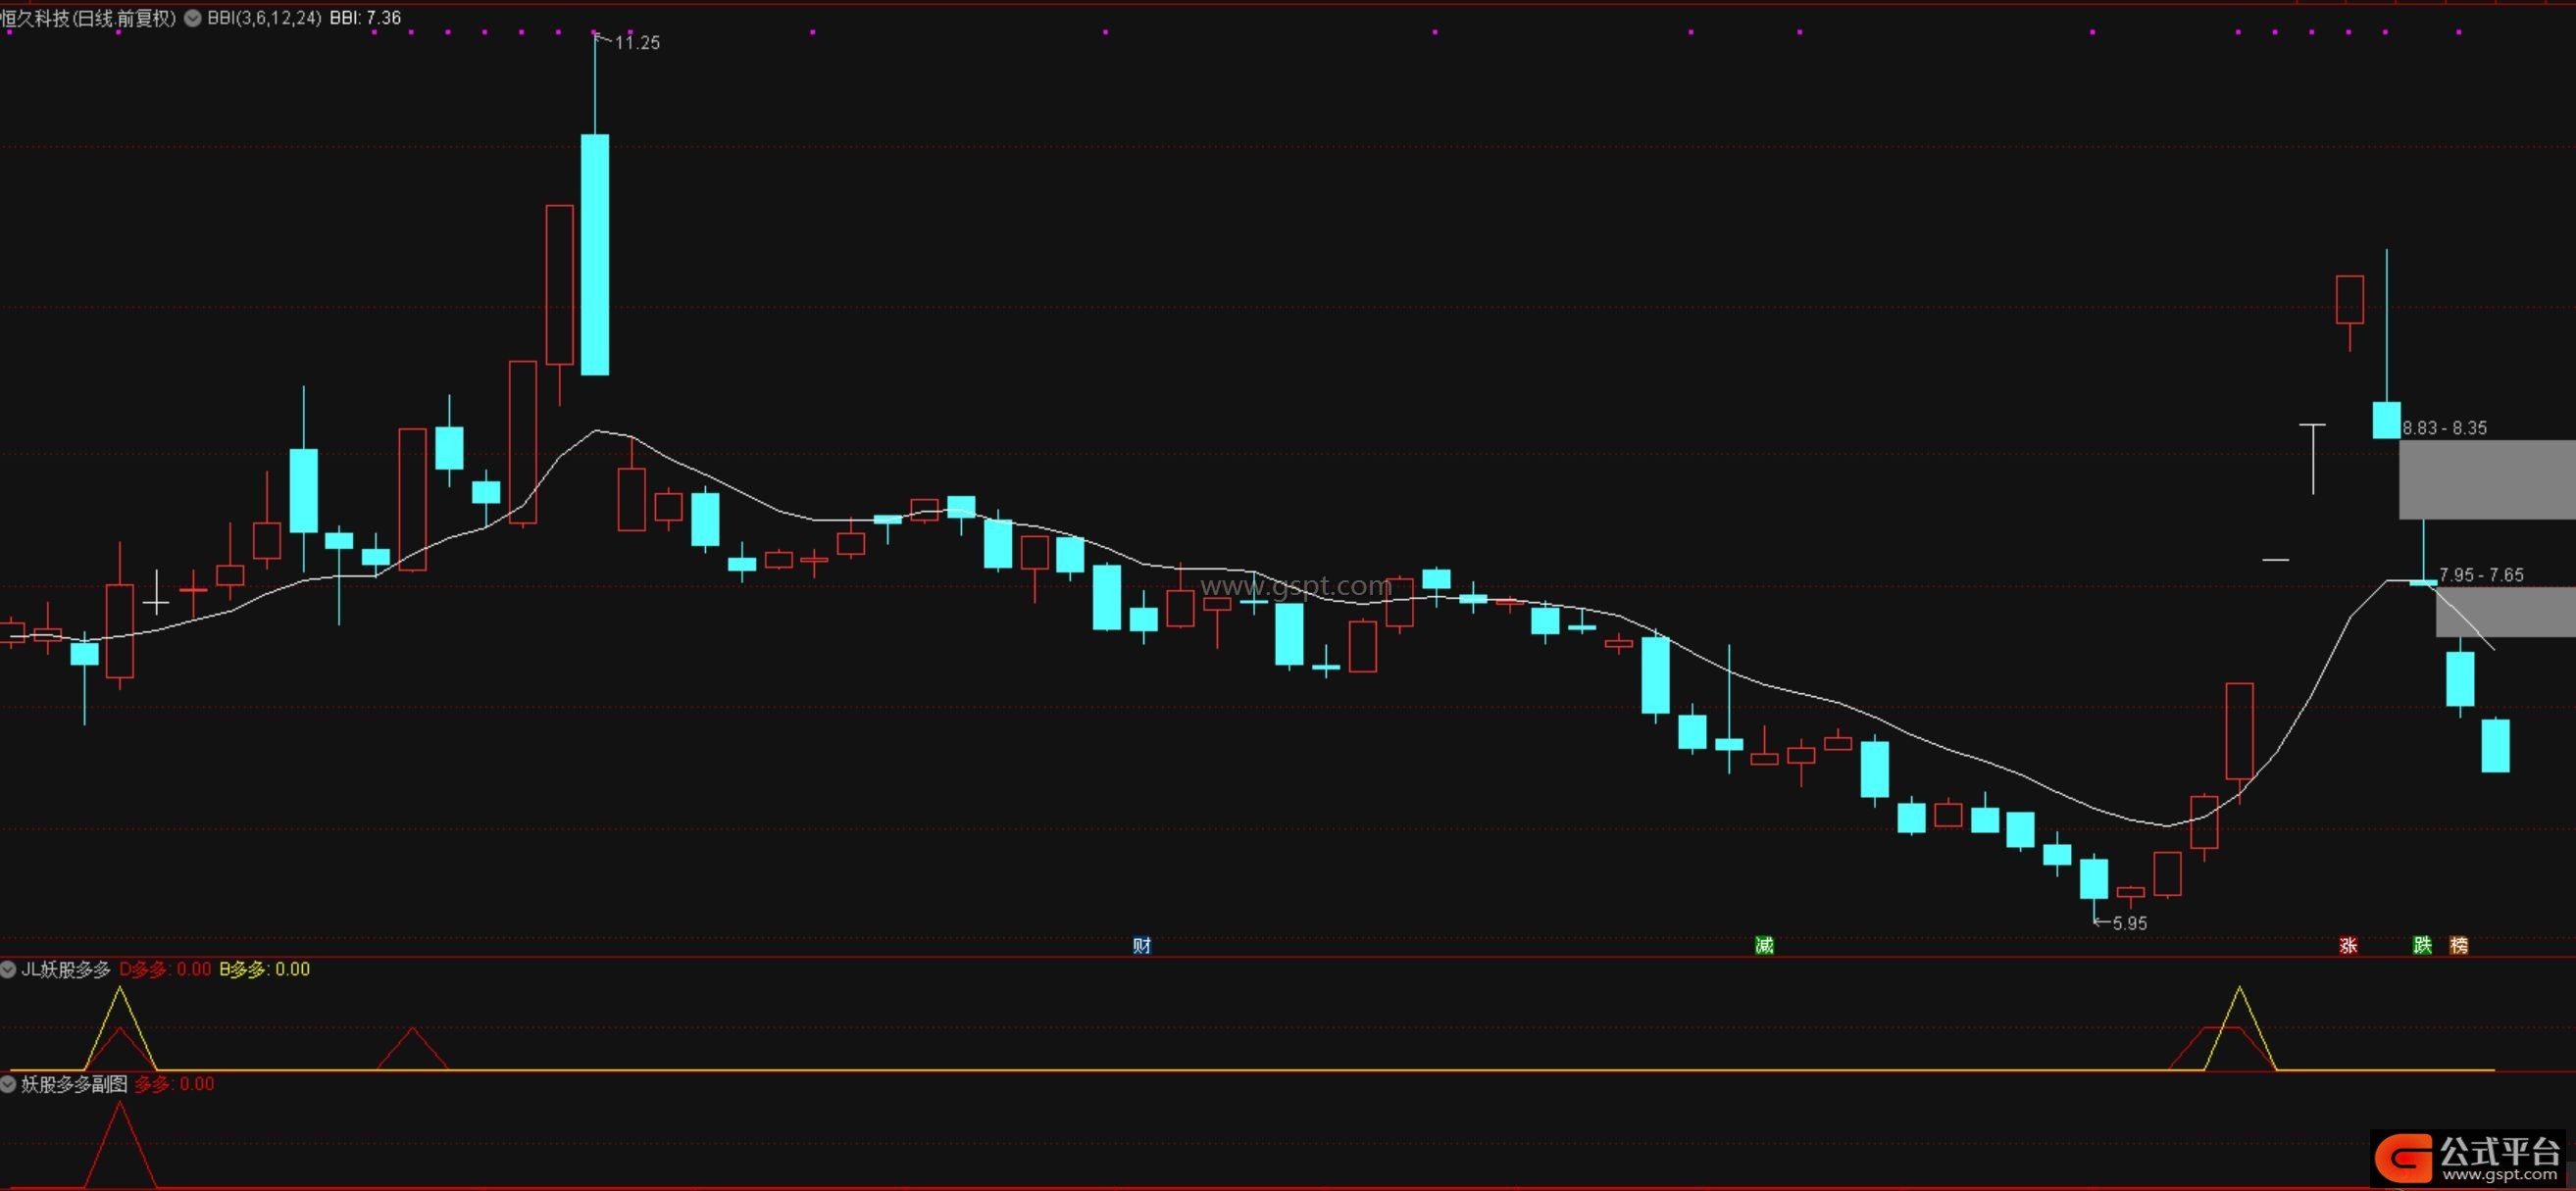This screenshot has width=2576, height=1191.
Task: Expand the 妖股多多副图 indicator menu arrow
Action: tap(8, 1084)
